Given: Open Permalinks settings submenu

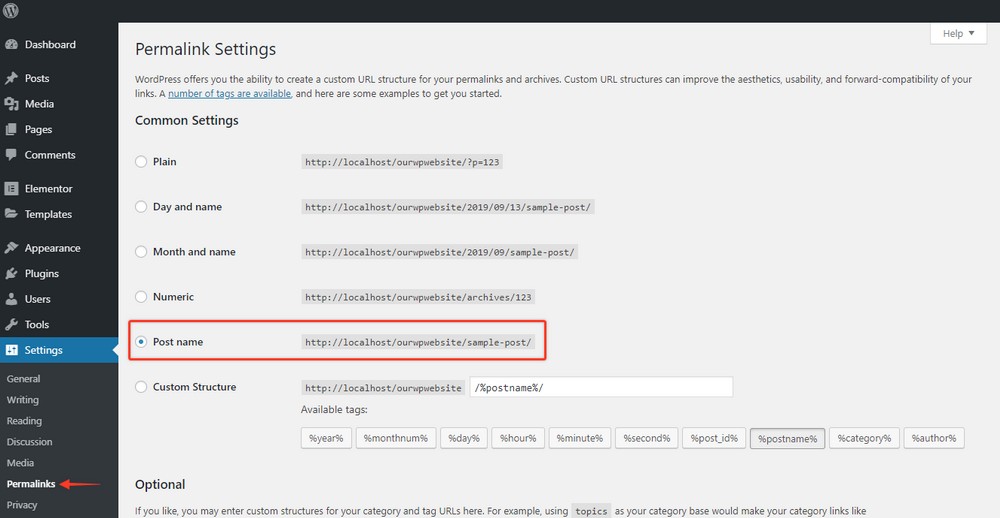Looking at the screenshot, I should (31, 484).
